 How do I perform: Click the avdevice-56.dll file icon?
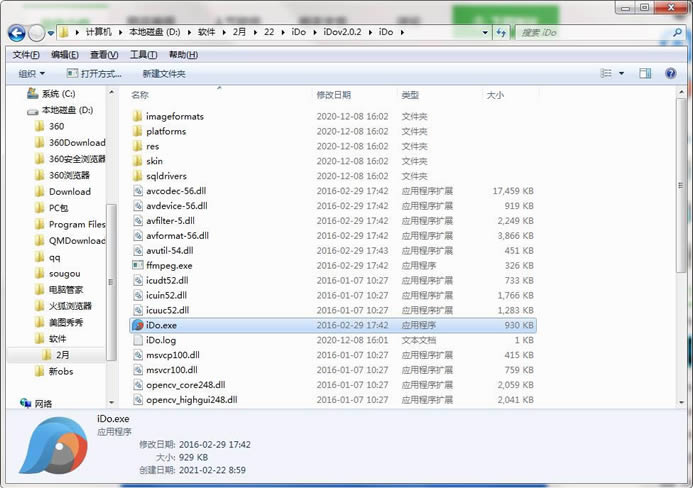(x=138, y=206)
